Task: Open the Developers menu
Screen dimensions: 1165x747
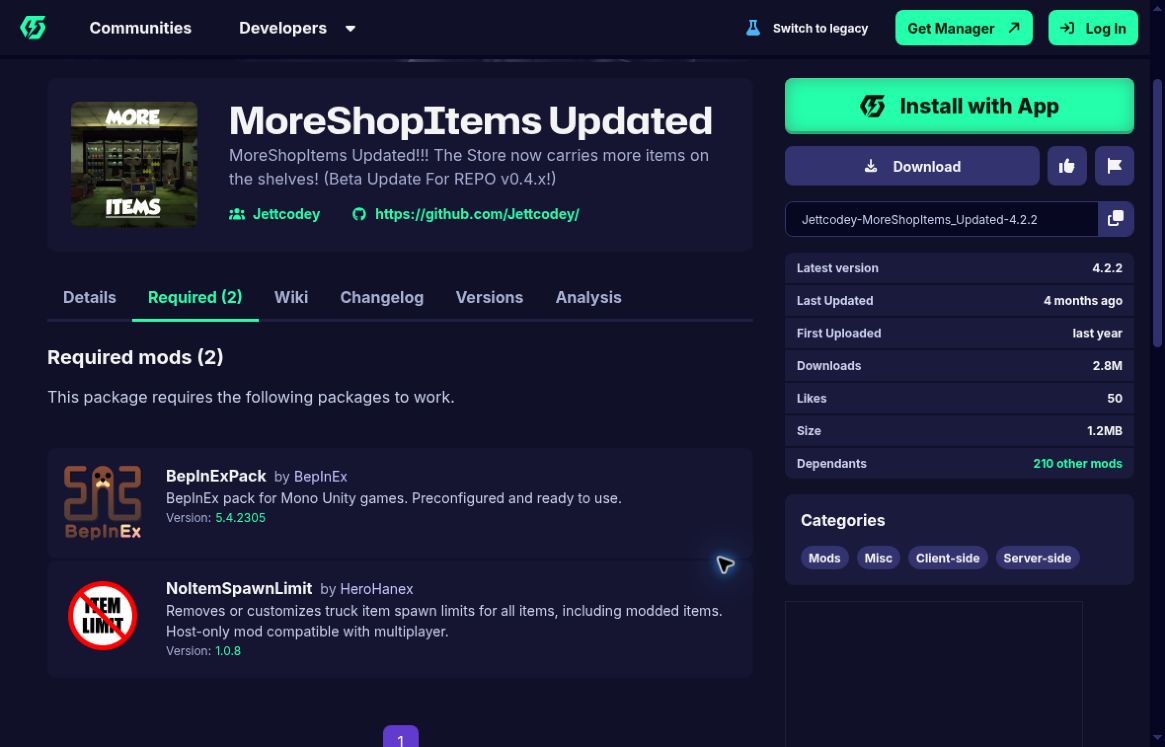Action: click(282, 28)
